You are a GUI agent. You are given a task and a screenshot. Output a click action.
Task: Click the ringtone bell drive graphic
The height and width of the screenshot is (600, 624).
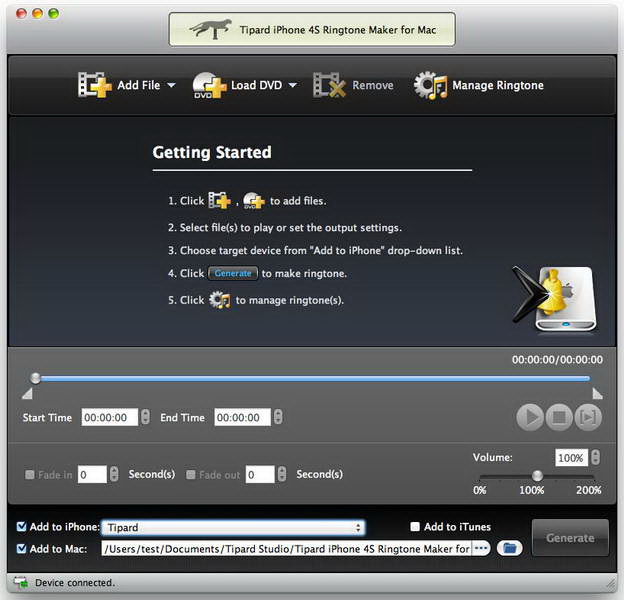[x=555, y=299]
